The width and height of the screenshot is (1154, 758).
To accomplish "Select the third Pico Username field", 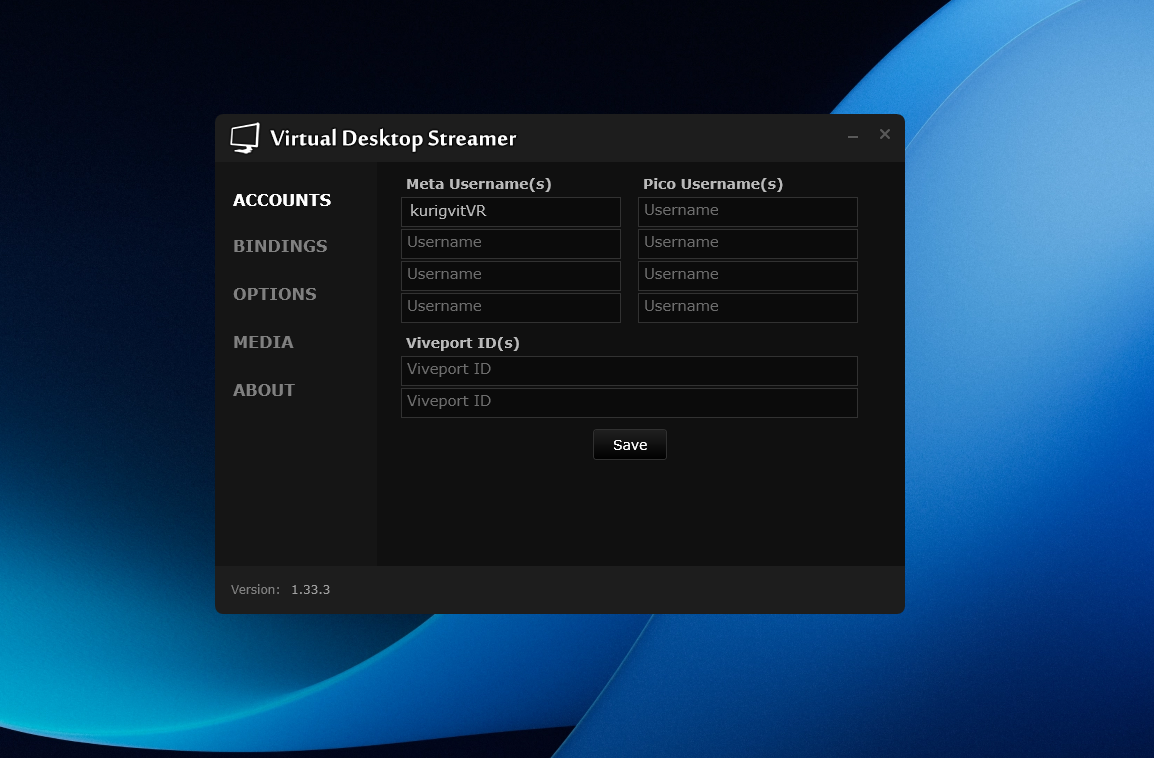I will pos(747,276).
